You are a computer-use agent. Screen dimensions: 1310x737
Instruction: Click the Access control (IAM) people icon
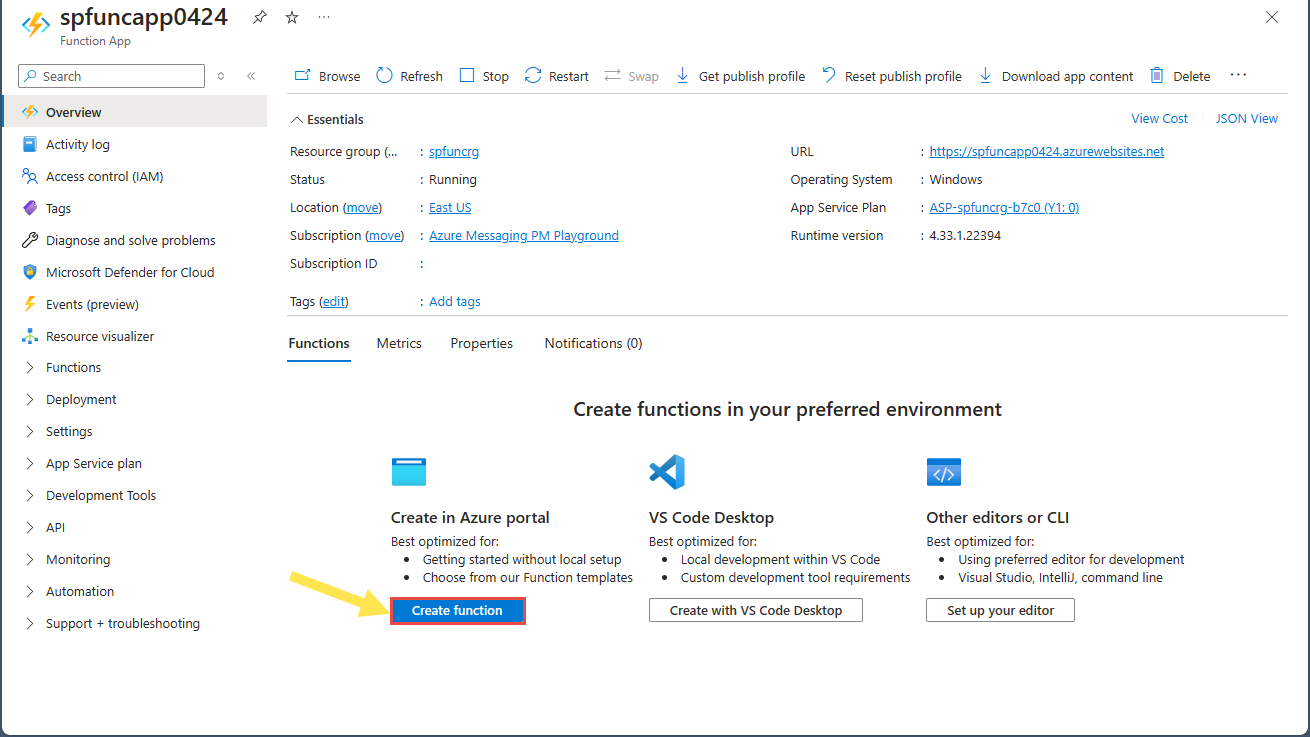(30, 176)
